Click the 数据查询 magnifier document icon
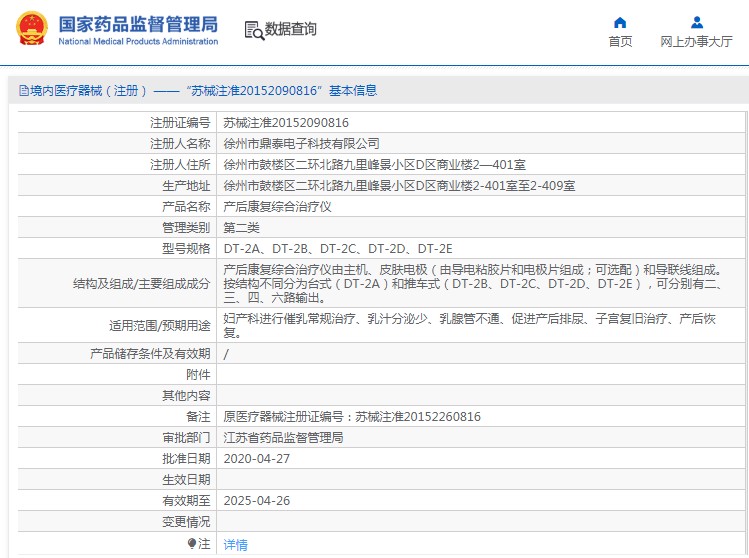The width and height of the screenshot is (749, 558). (x=254, y=30)
